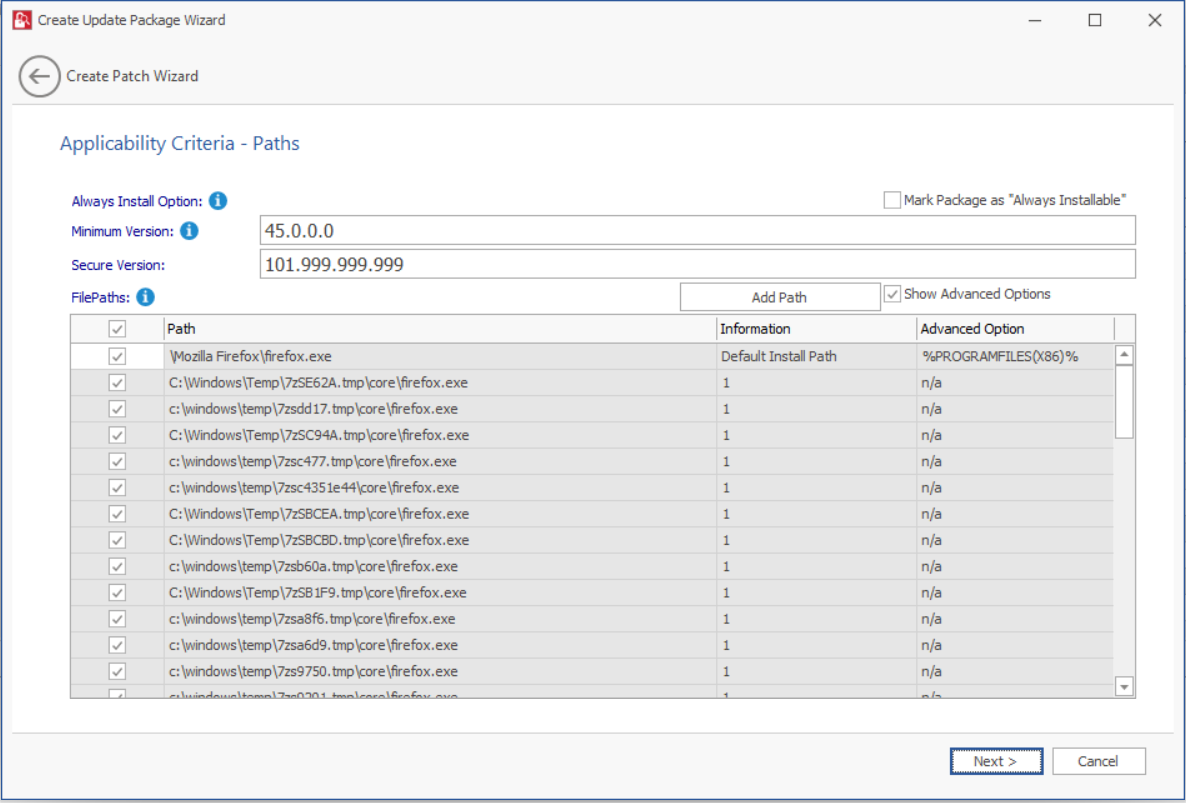Click the Default Install Path information cell
The height and width of the screenshot is (803, 1186).
(x=816, y=356)
